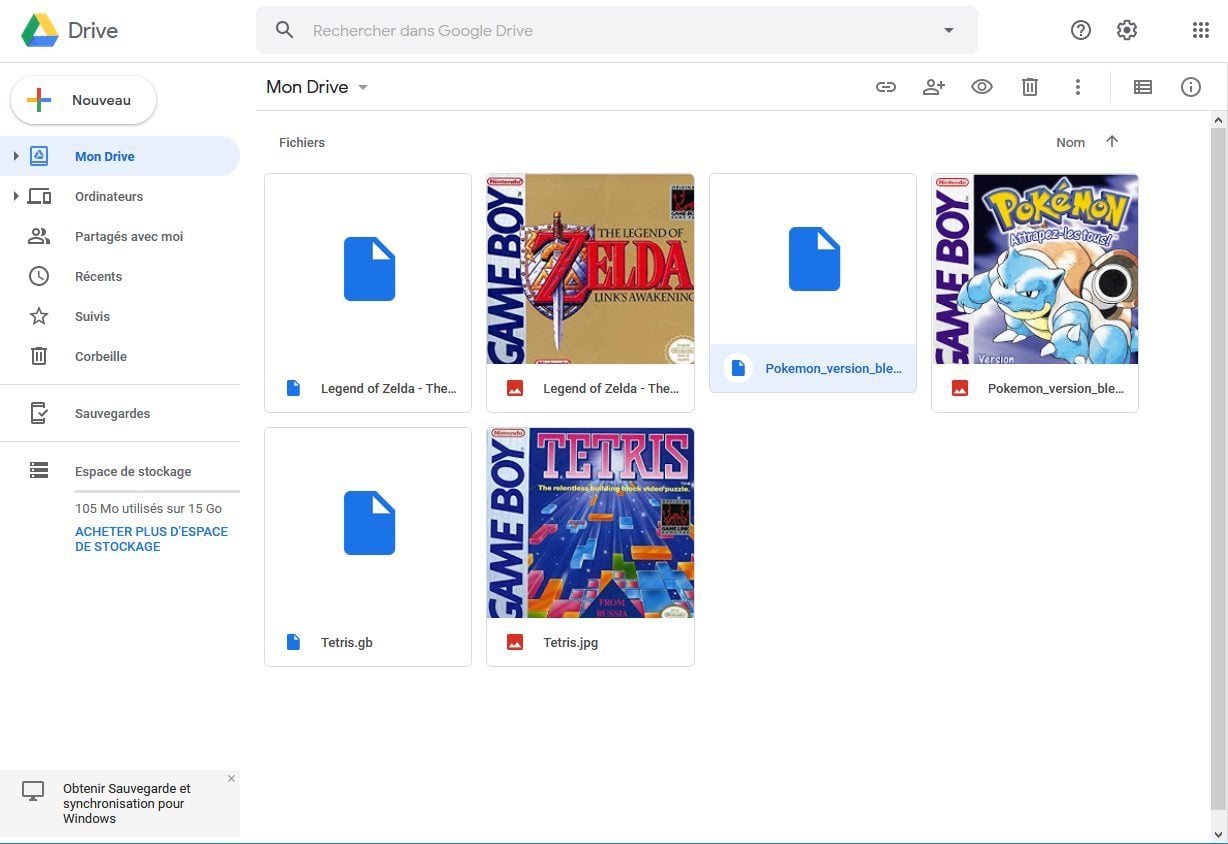Select the Tetris.jpg thumbnail
Viewport: 1228px width, 844px height.
(x=590, y=523)
